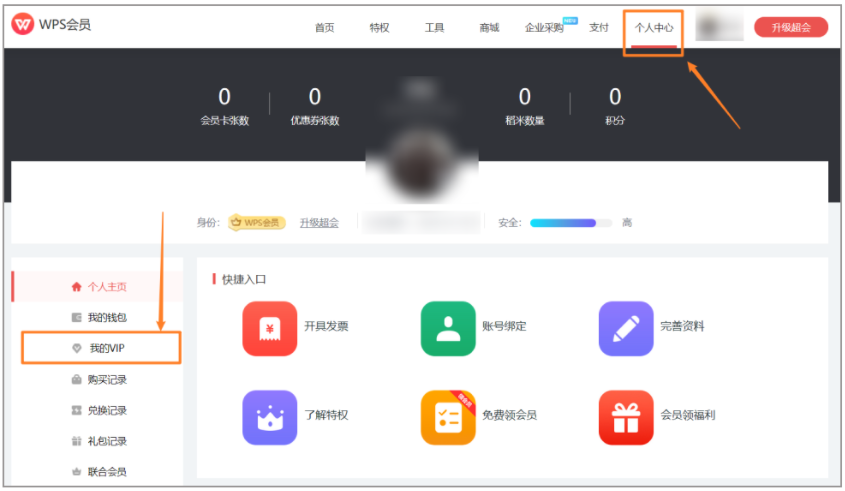The width and height of the screenshot is (845, 491).
Task: Open the 支付 navigation item
Action: [599, 27]
